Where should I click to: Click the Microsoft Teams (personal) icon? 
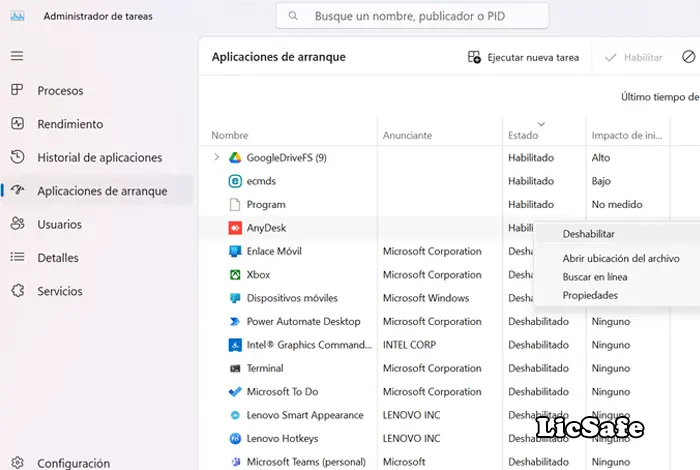click(236, 462)
